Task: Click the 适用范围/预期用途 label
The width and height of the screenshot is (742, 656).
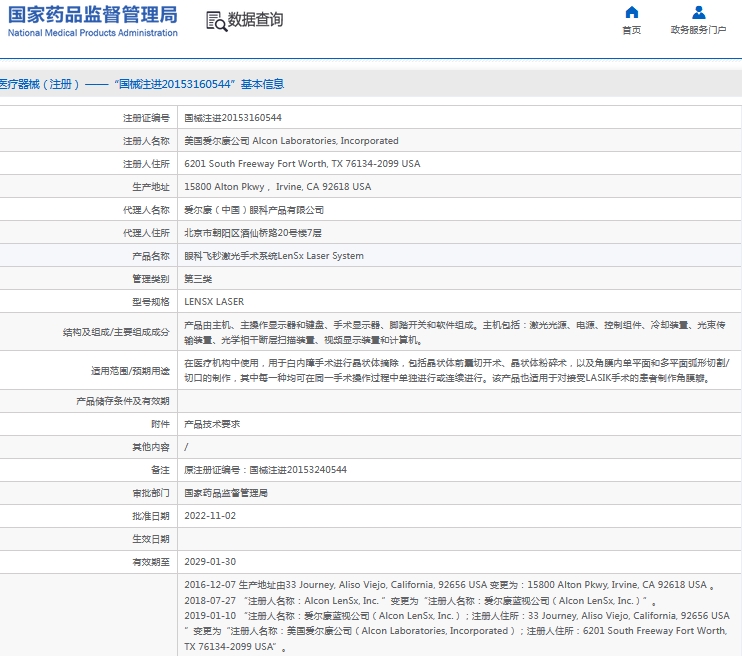Action: point(130,371)
